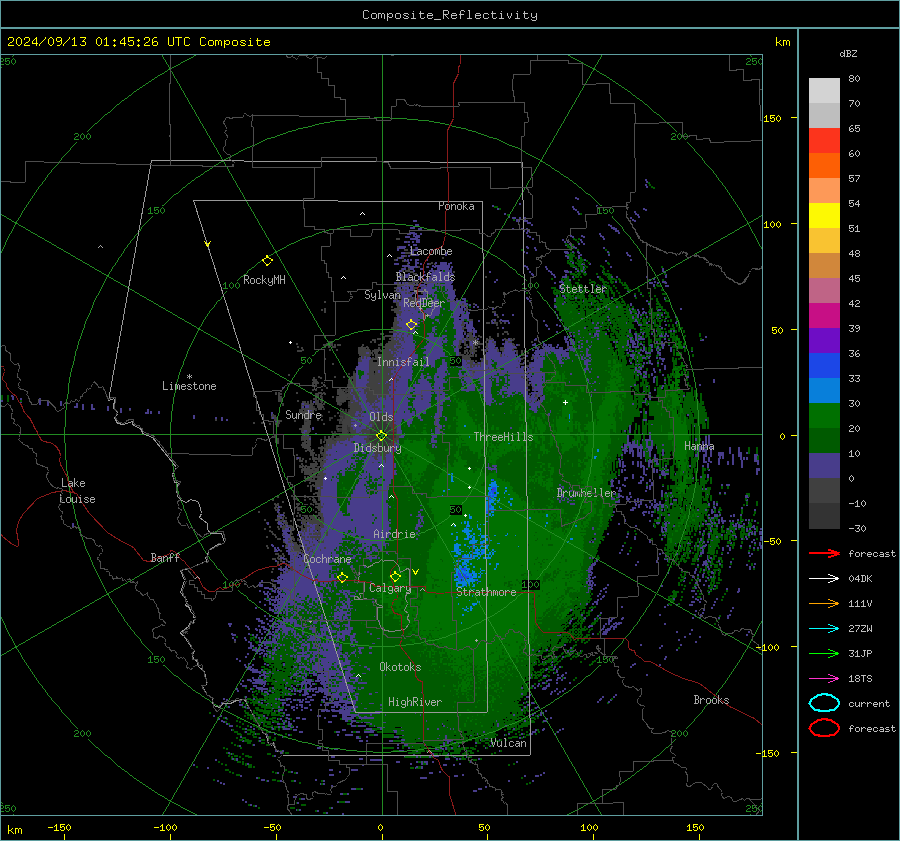Click the yellow diamond marker near RockyMH
900x841 pixels.
267,261
